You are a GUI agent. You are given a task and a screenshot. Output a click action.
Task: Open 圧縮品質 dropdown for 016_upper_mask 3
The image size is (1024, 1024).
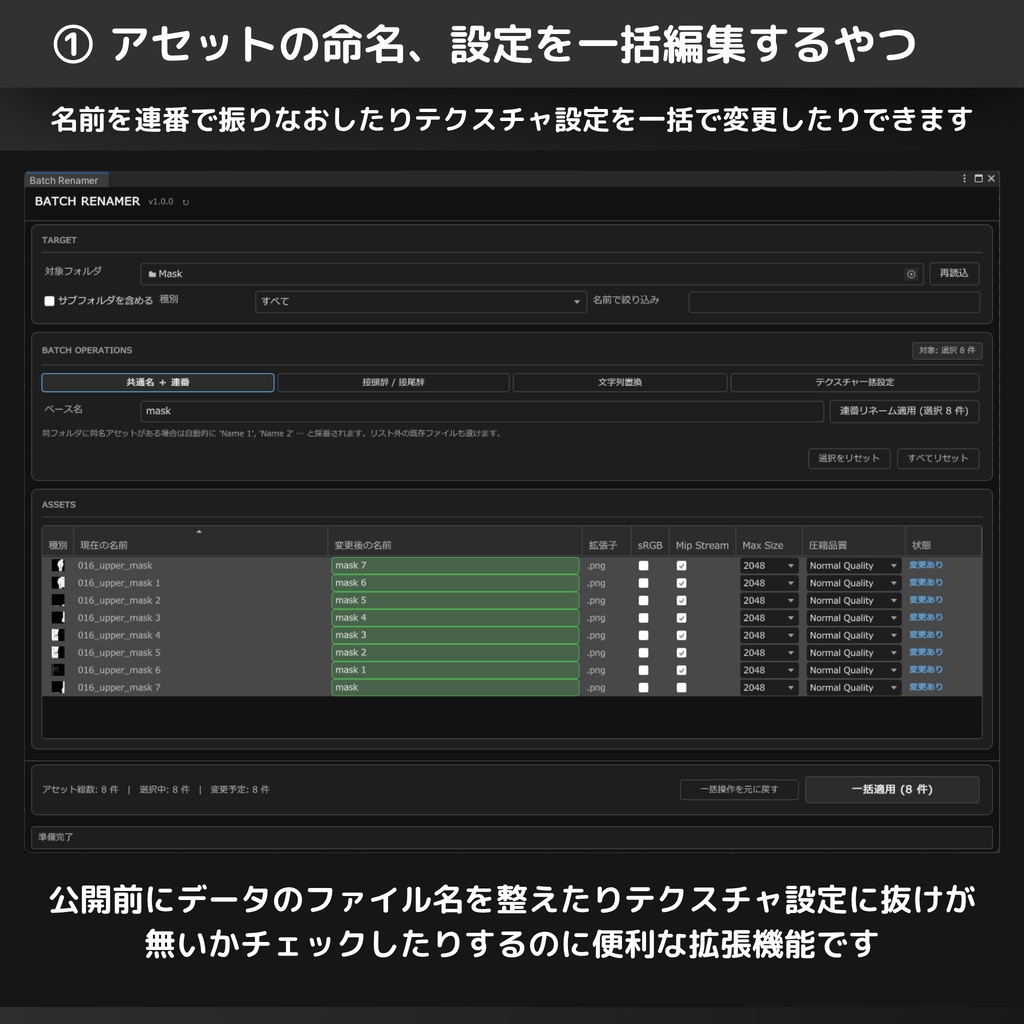(x=854, y=618)
